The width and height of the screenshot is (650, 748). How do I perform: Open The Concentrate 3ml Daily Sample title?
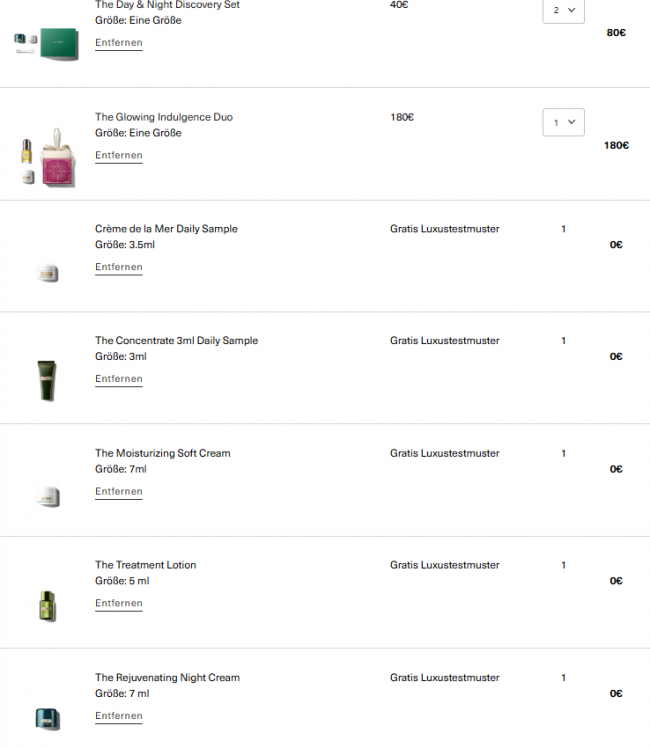[x=176, y=341]
